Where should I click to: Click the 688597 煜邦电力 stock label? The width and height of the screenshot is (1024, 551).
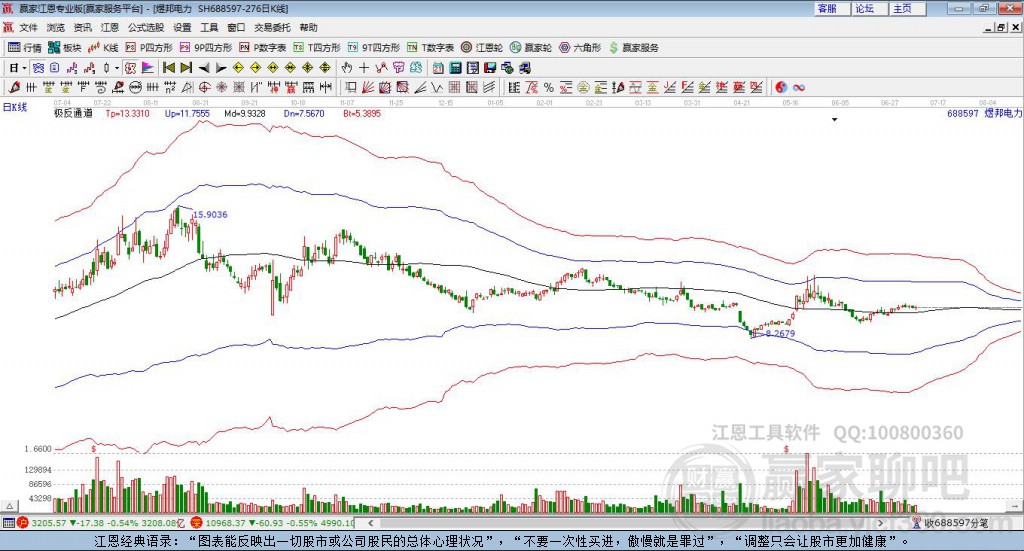(x=984, y=113)
